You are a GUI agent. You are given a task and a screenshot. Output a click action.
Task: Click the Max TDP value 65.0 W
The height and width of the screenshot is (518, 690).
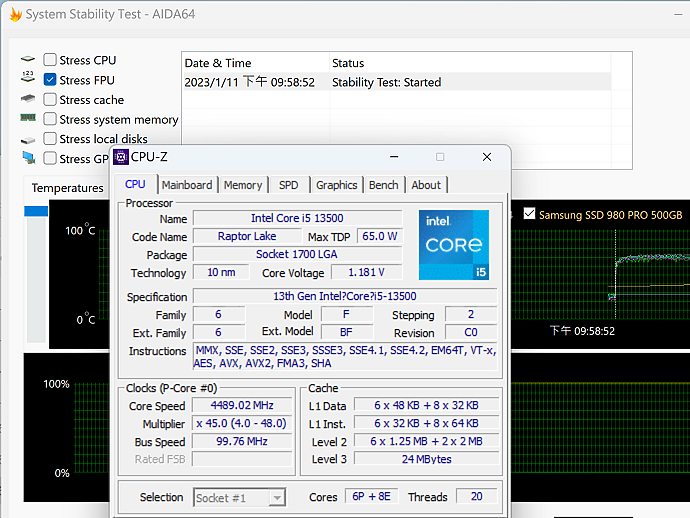[379, 236]
